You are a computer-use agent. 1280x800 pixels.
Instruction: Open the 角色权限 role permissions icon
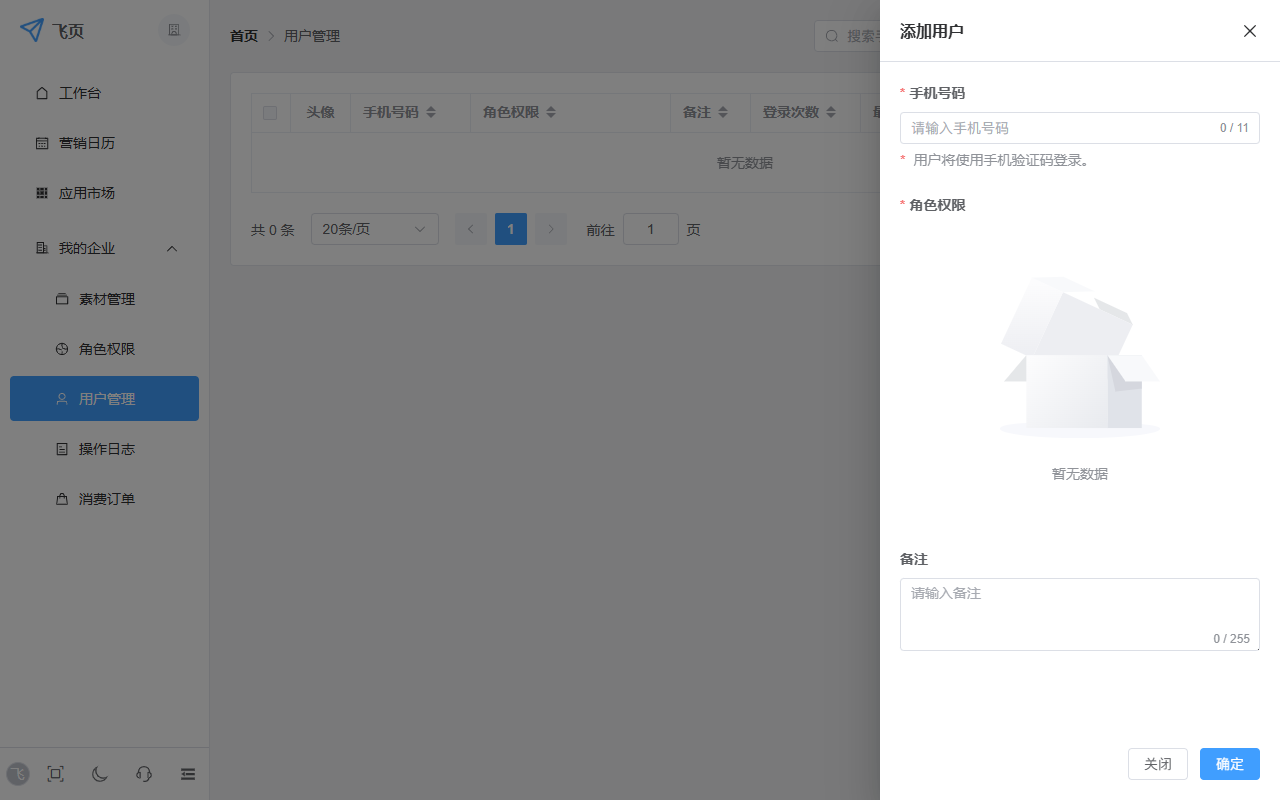pyautogui.click(x=63, y=348)
